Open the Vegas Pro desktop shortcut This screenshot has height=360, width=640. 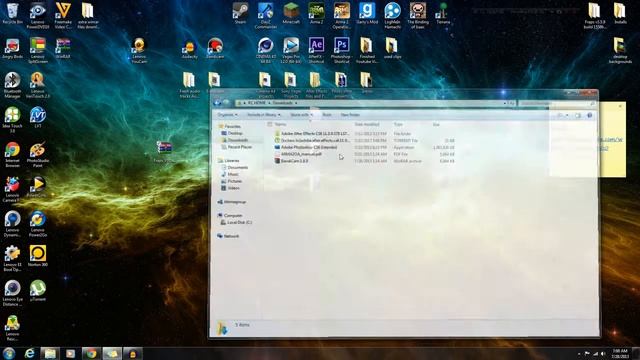coord(291,50)
